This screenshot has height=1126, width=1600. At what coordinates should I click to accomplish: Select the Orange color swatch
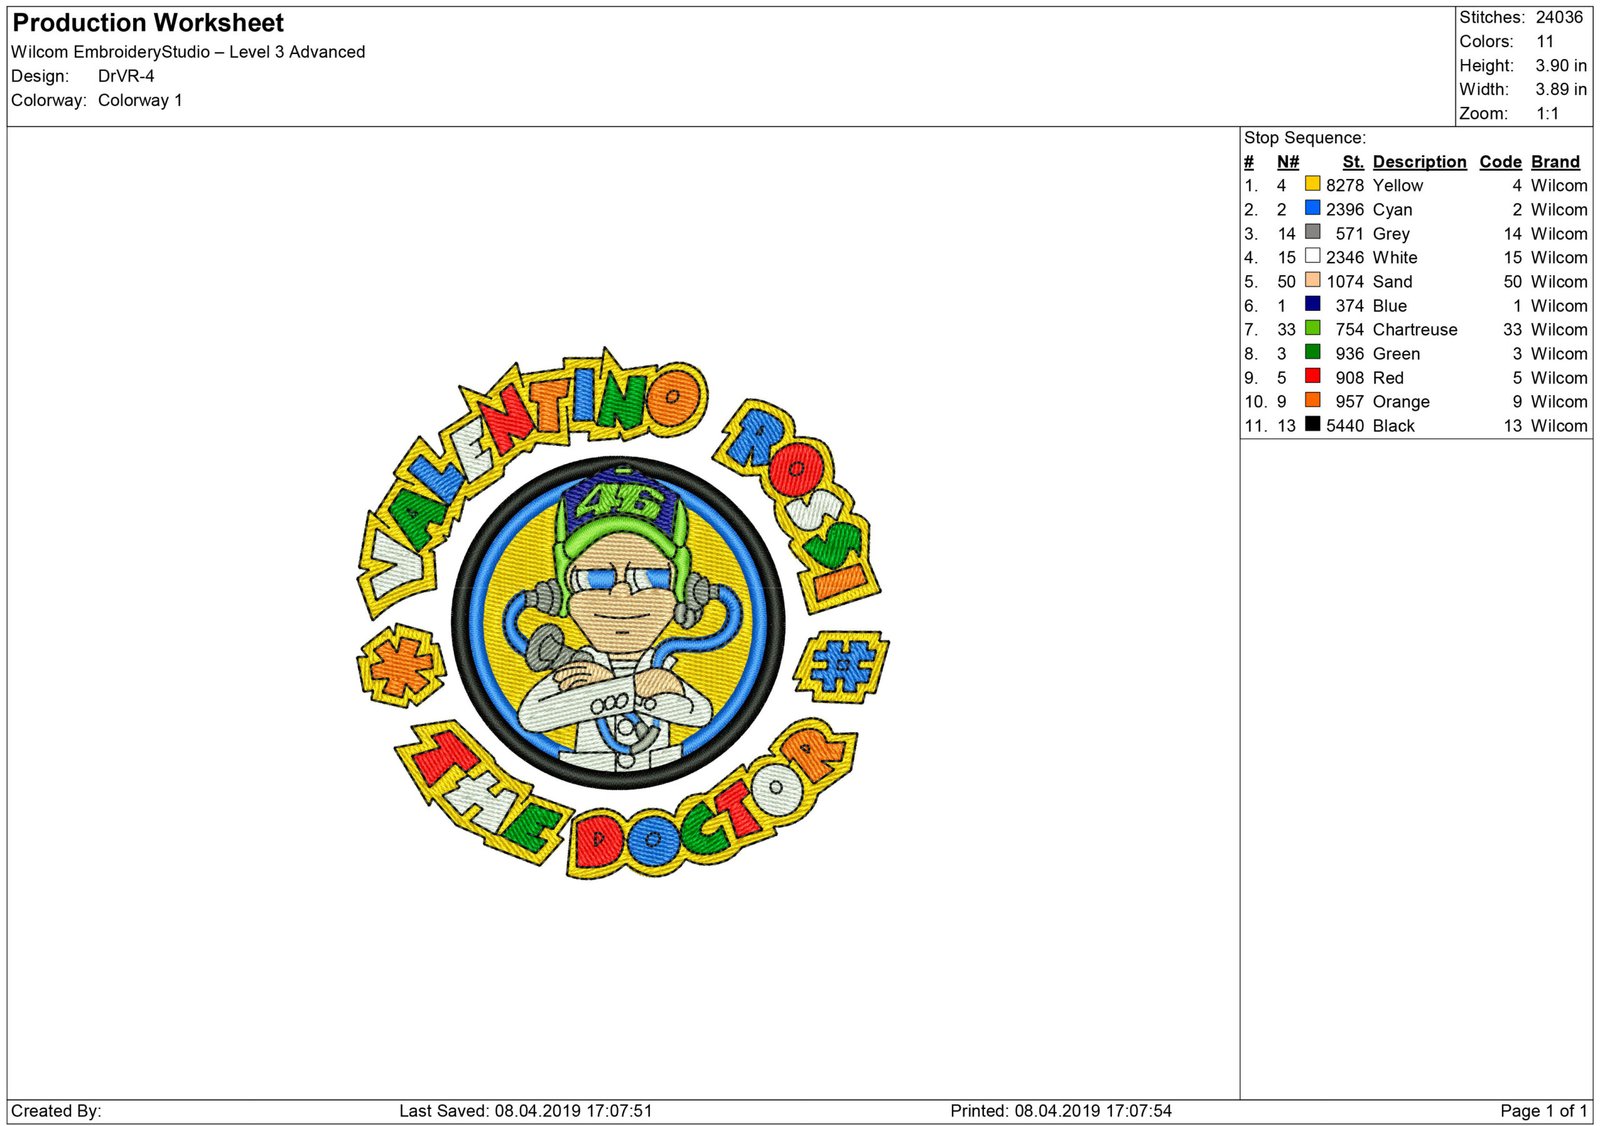[1312, 400]
